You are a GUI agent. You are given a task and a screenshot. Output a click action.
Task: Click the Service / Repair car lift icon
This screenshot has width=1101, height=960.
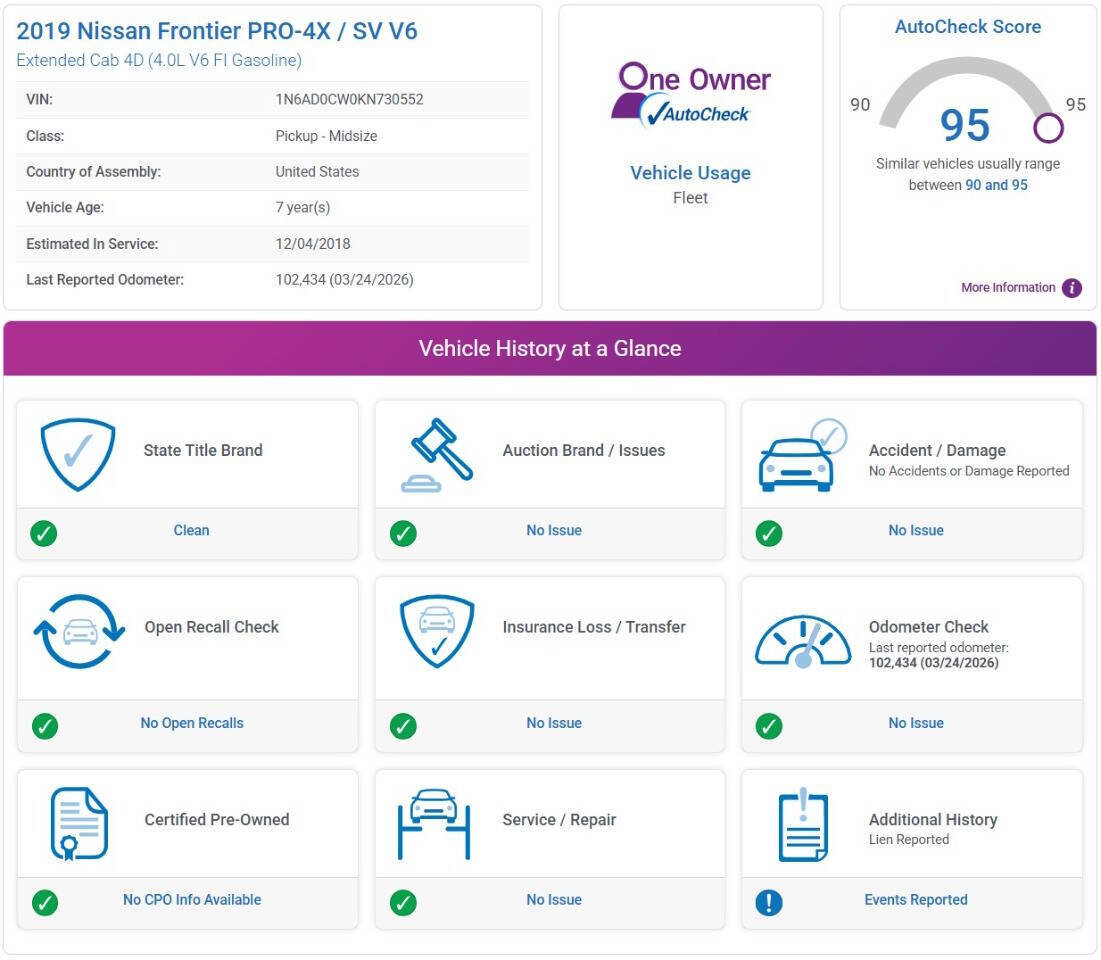pos(433,824)
